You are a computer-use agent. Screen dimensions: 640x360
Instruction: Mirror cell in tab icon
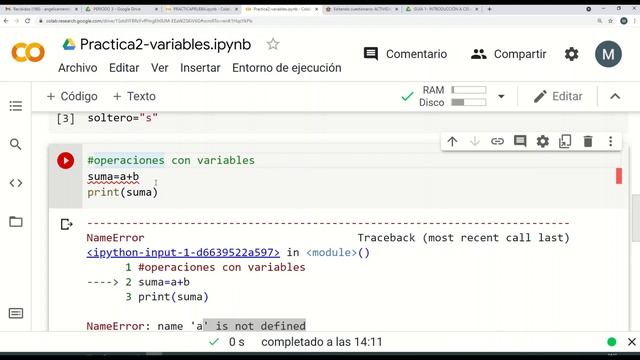pyautogui.click(x=565, y=142)
